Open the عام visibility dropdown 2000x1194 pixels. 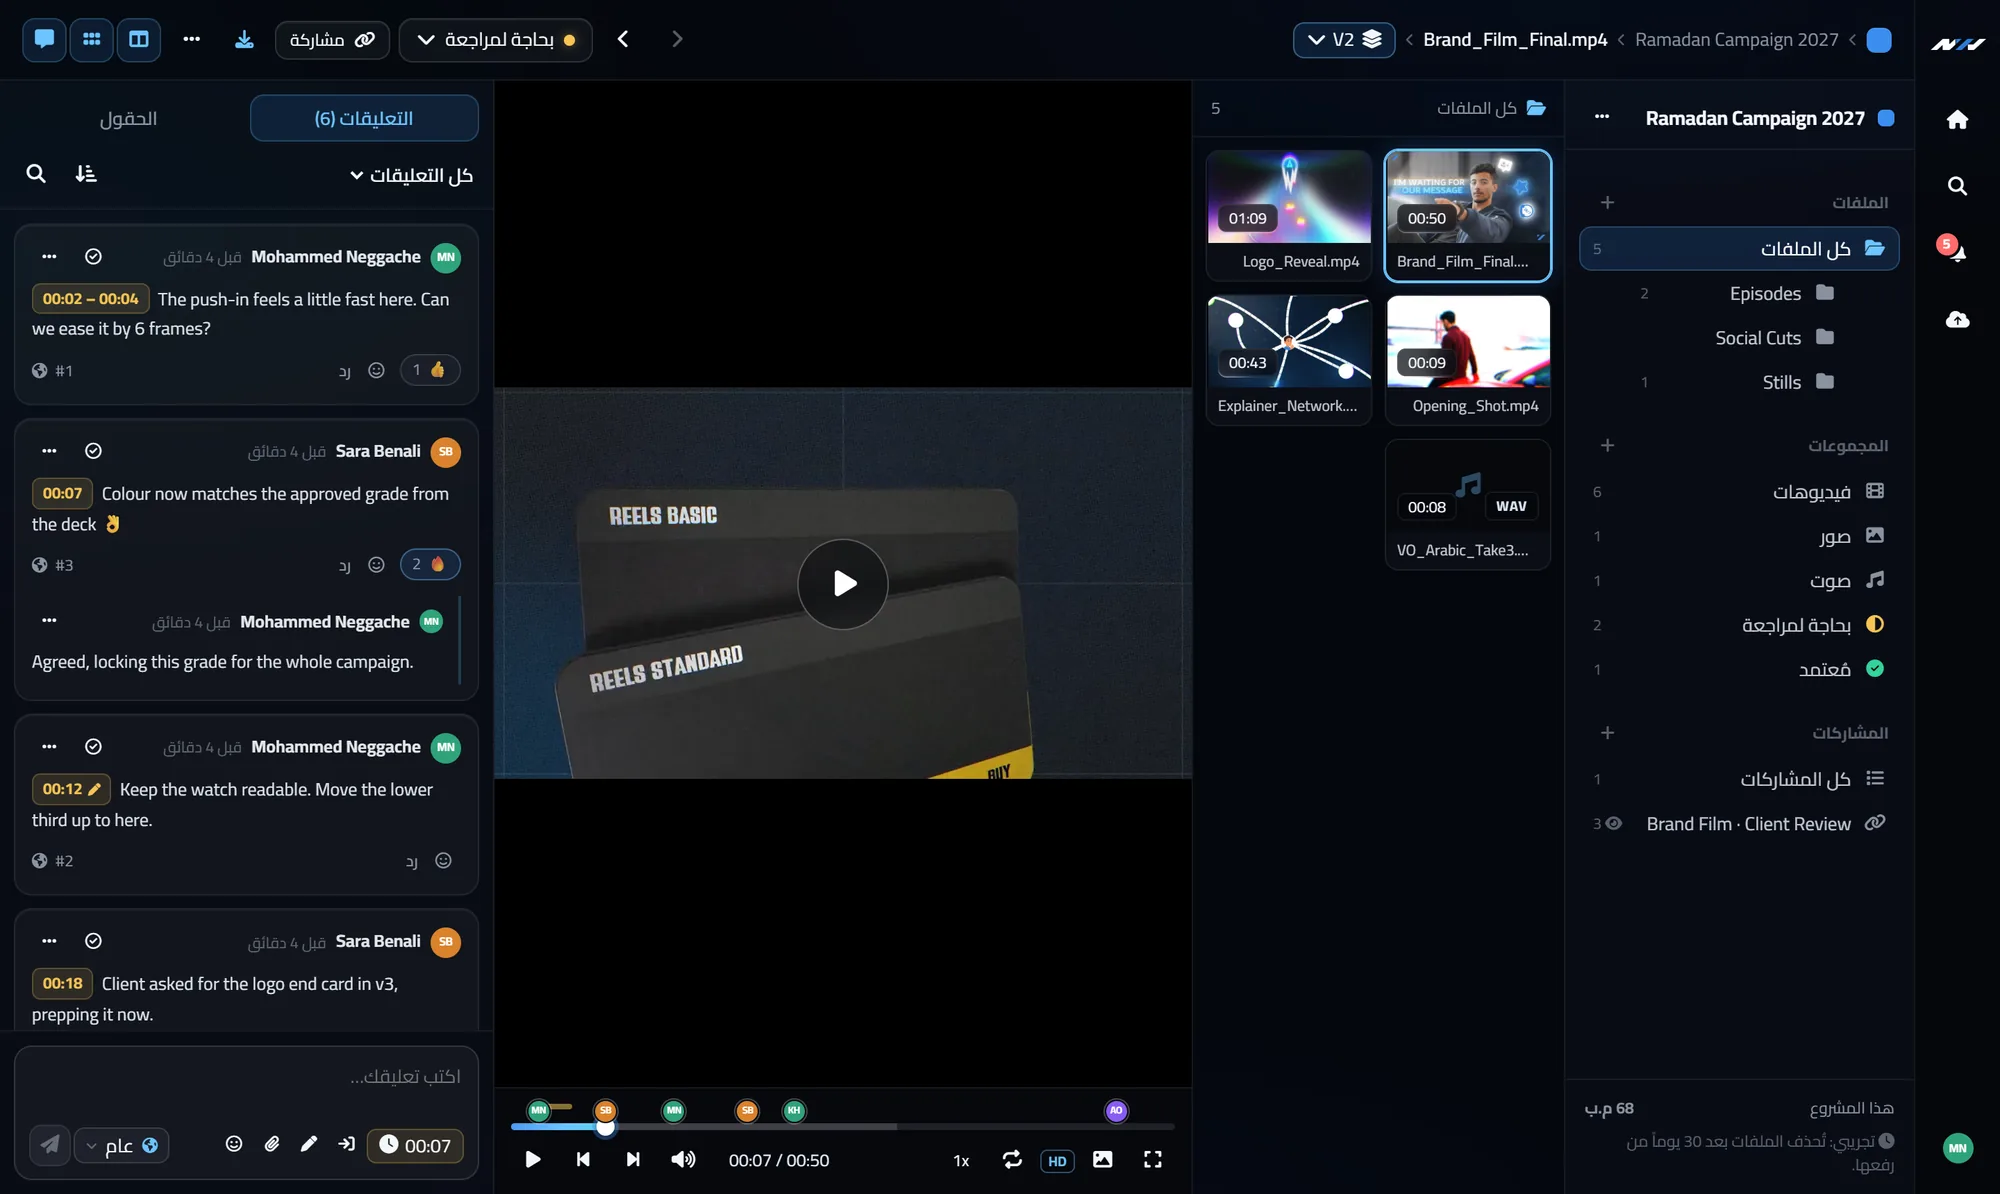121,1145
